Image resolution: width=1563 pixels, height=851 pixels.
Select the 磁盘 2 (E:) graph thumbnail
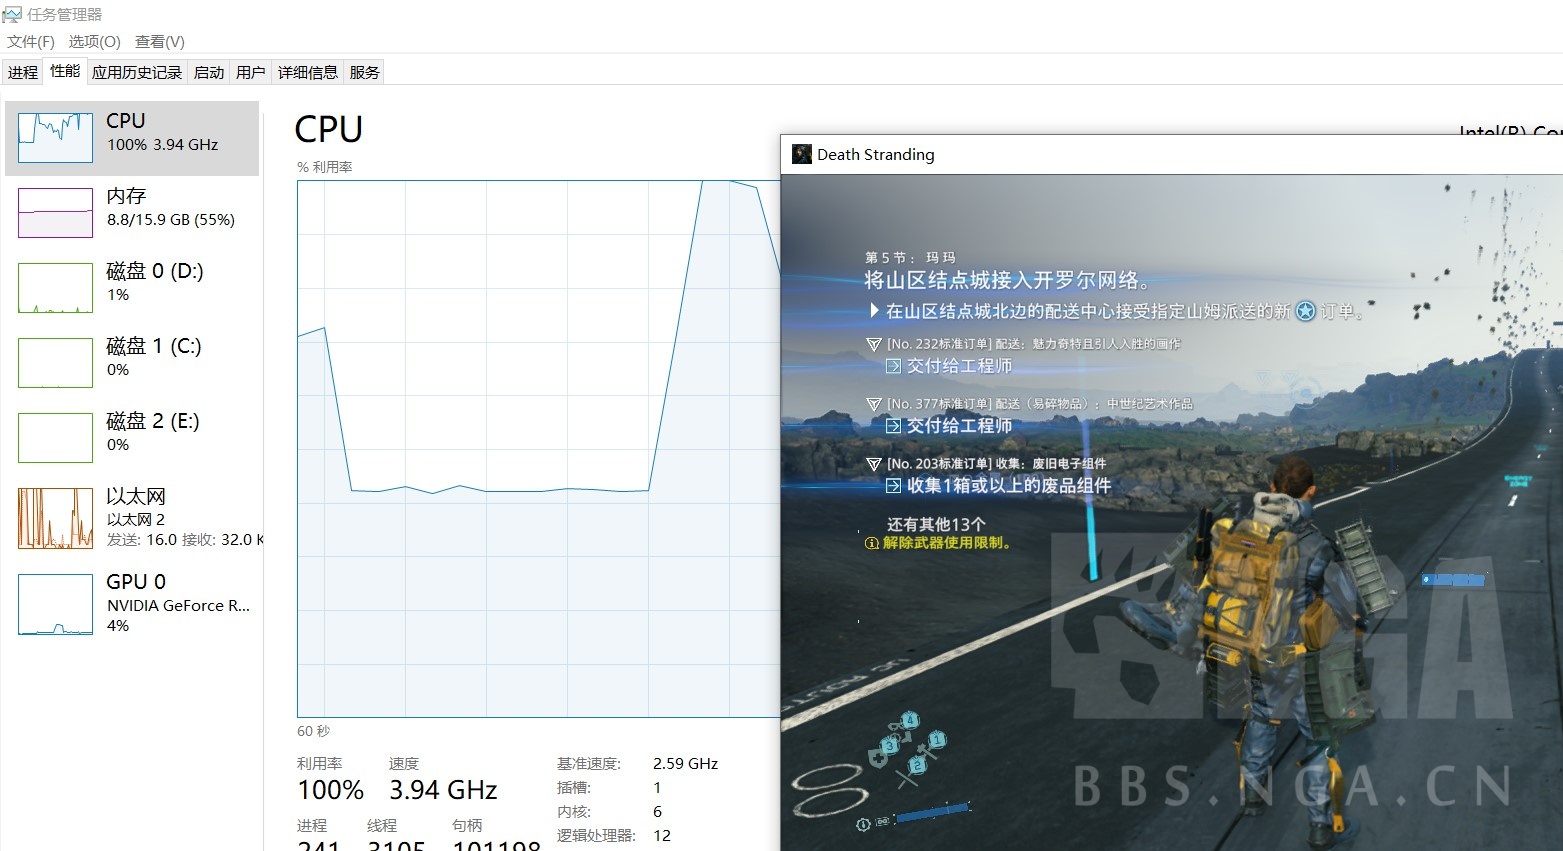coord(56,438)
